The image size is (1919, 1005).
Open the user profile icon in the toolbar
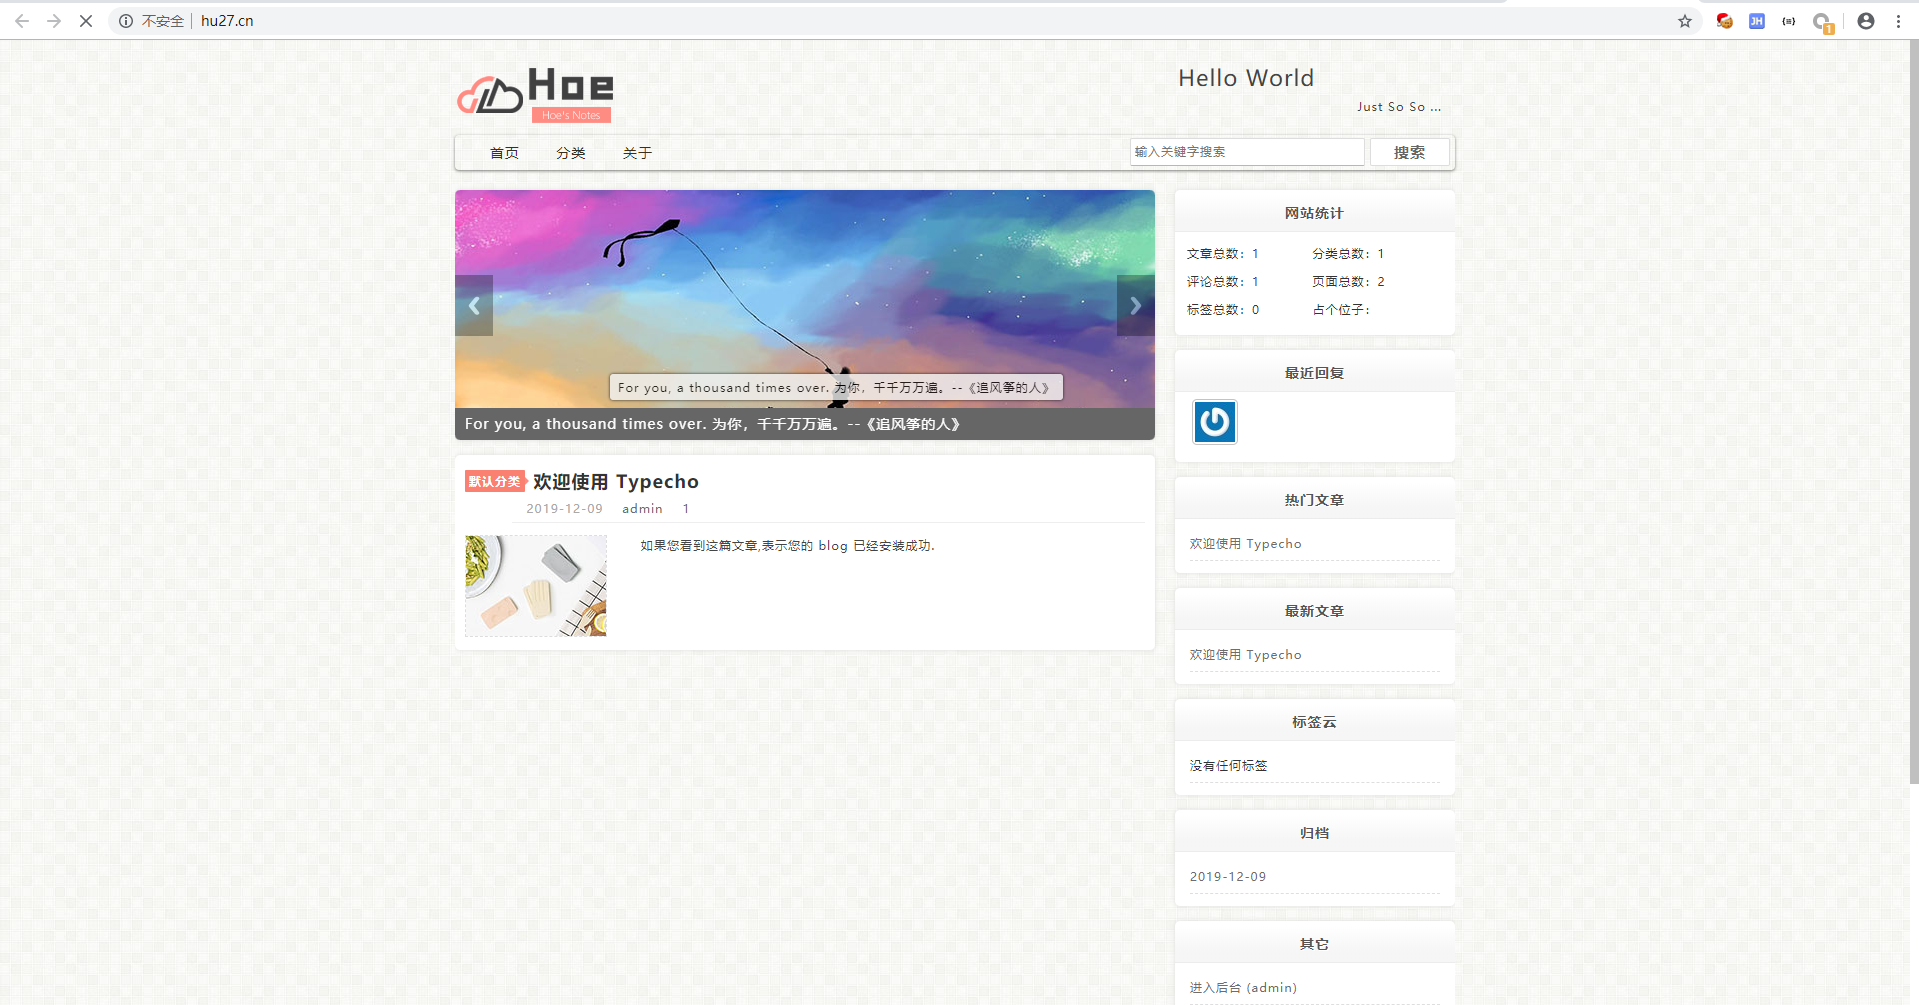click(x=1866, y=21)
